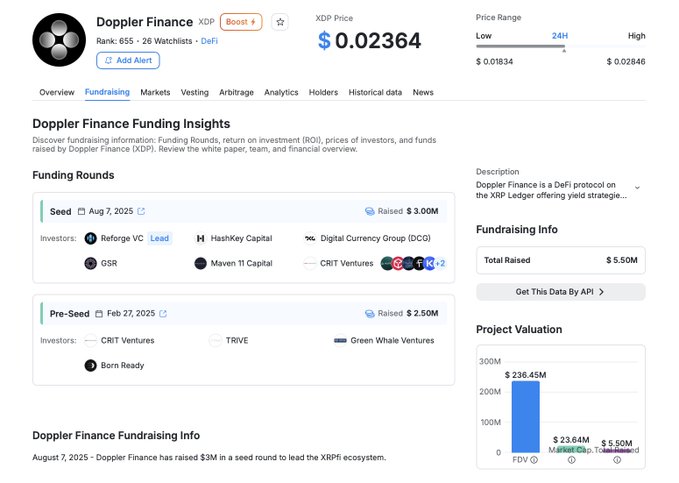The image size is (679, 483).
Task: Open the Markets tab
Action: (x=155, y=92)
